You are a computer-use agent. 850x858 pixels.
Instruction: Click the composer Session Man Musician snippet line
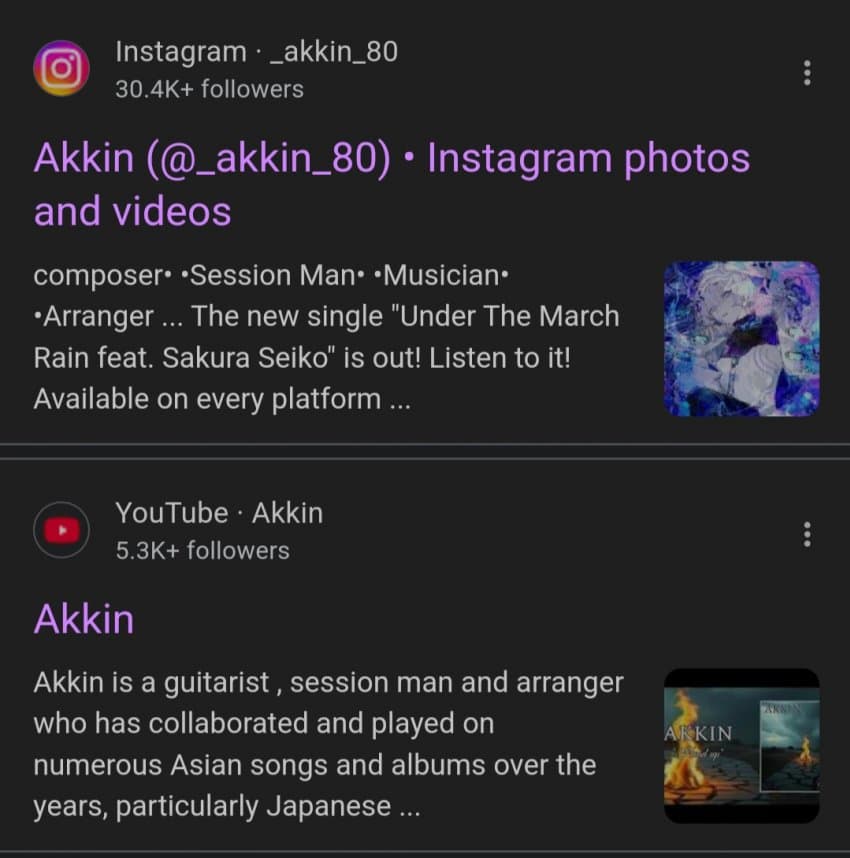271,275
